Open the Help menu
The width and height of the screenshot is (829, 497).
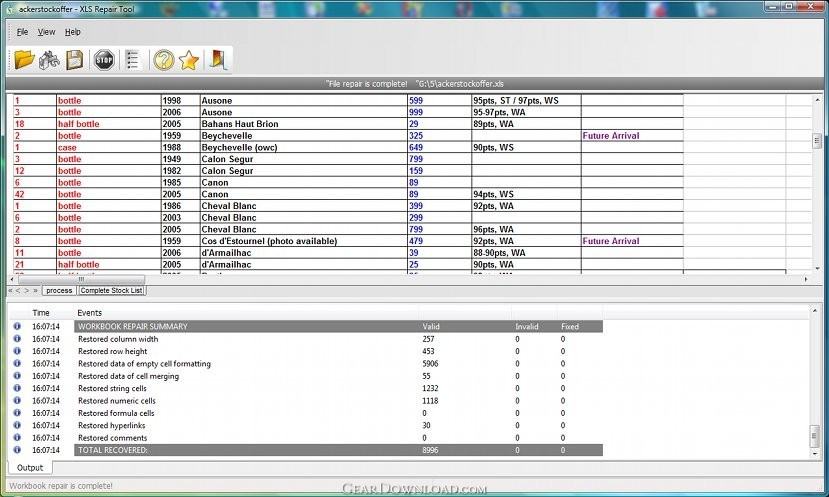tap(72, 32)
